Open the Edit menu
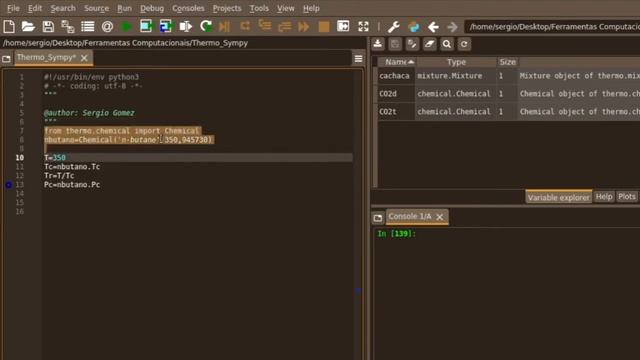Image resolution: width=640 pixels, height=360 pixels. click(35, 9)
